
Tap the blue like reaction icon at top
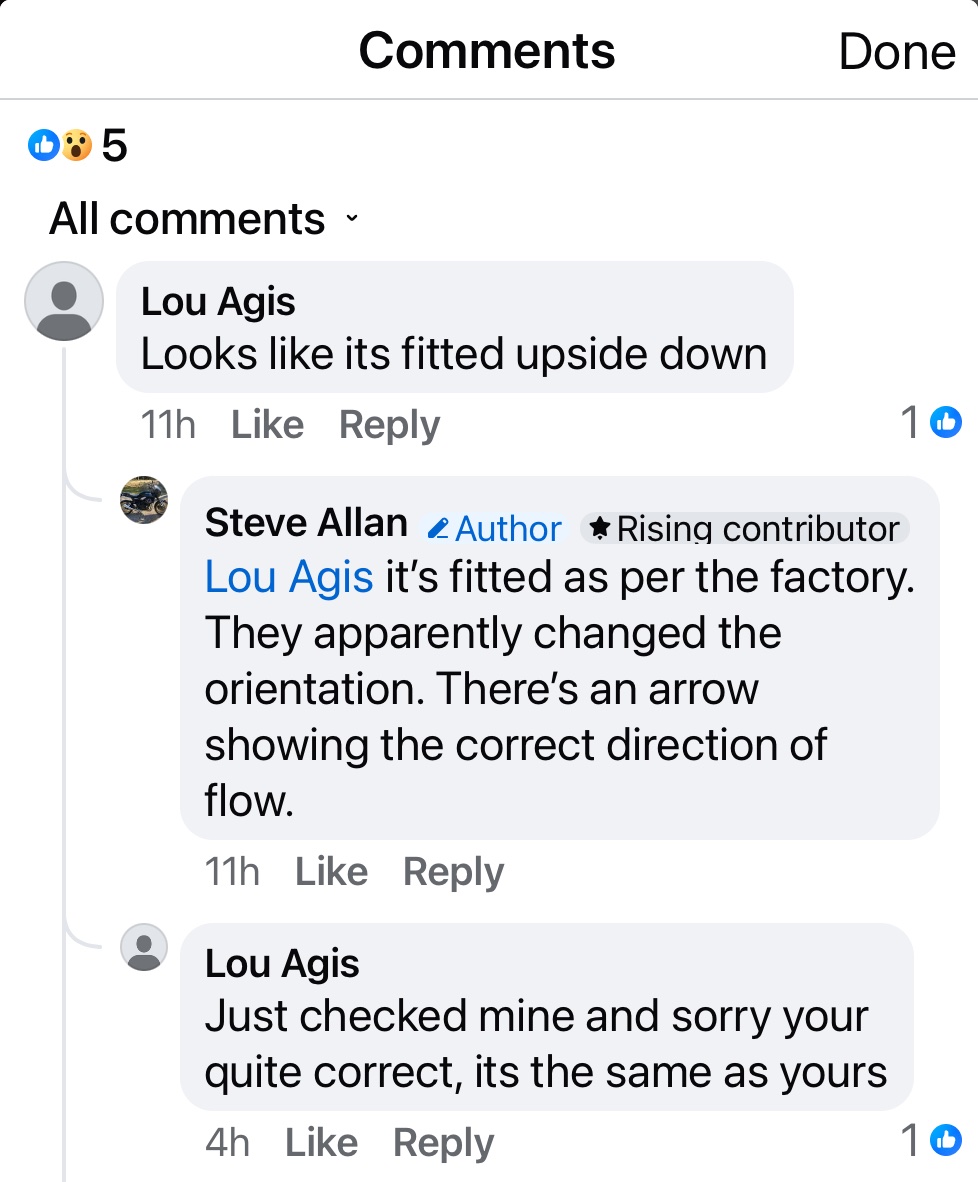click(43, 146)
